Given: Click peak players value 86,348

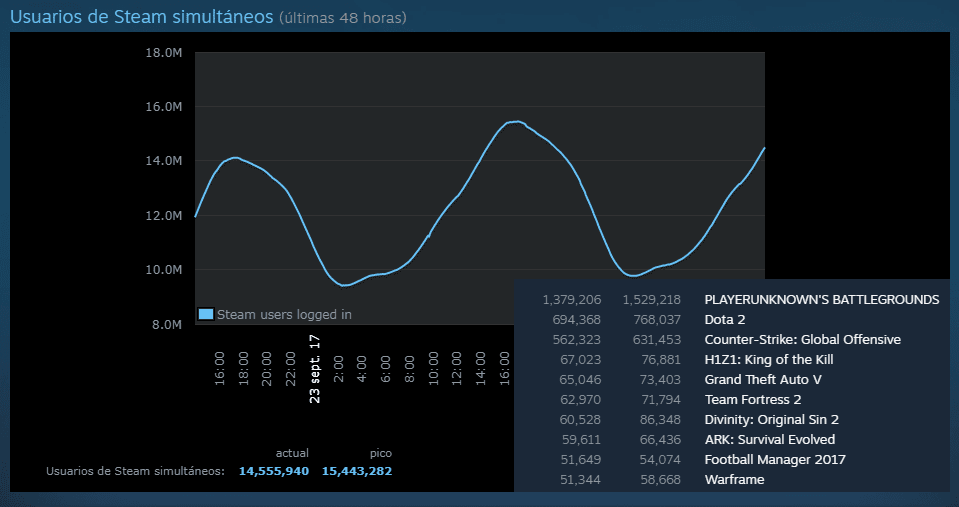Looking at the screenshot, I should (661, 420).
